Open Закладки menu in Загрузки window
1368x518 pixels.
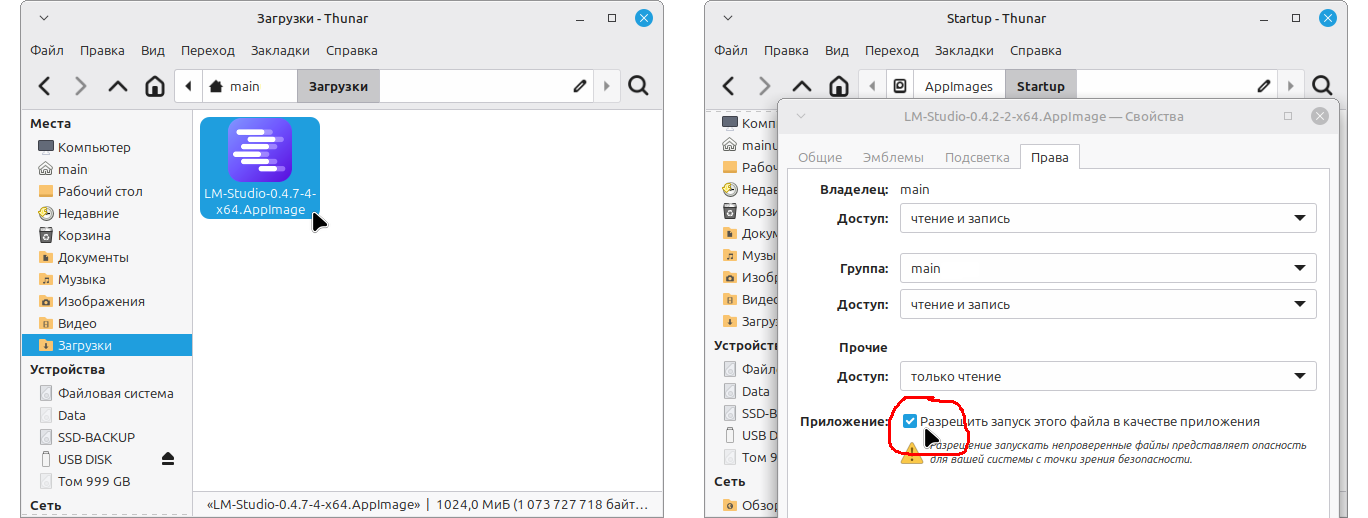coord(280,50)
